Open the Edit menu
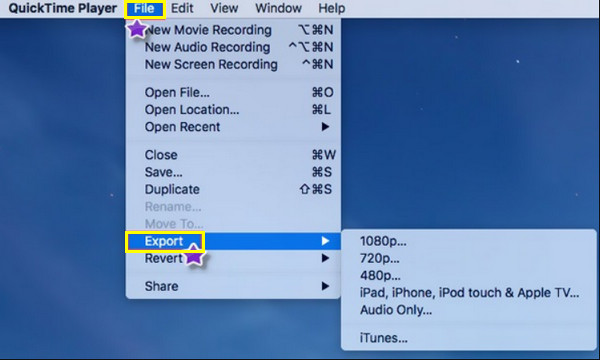Image resolution: width=600 pixels, height=360 pixels. (182, 8)
